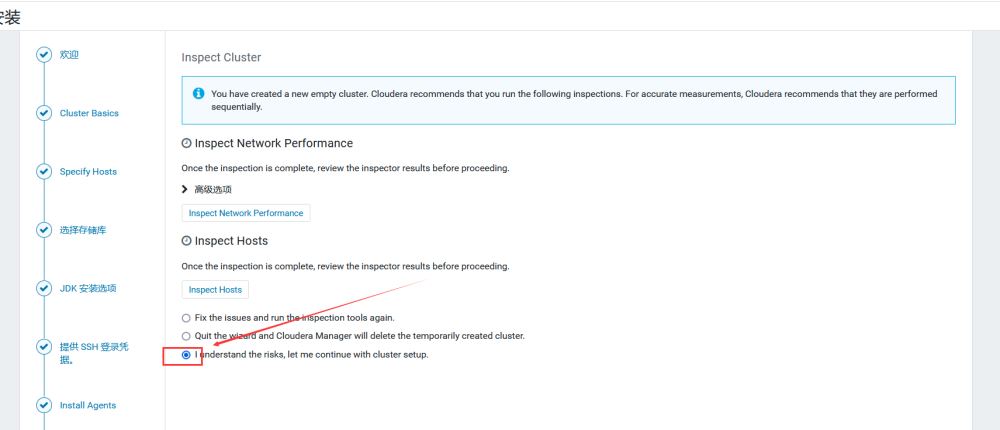Viewport: 1000px width, 430px height.
Task: Jump to the JDK 安装选项 step
Action: (x=88, y=288)
